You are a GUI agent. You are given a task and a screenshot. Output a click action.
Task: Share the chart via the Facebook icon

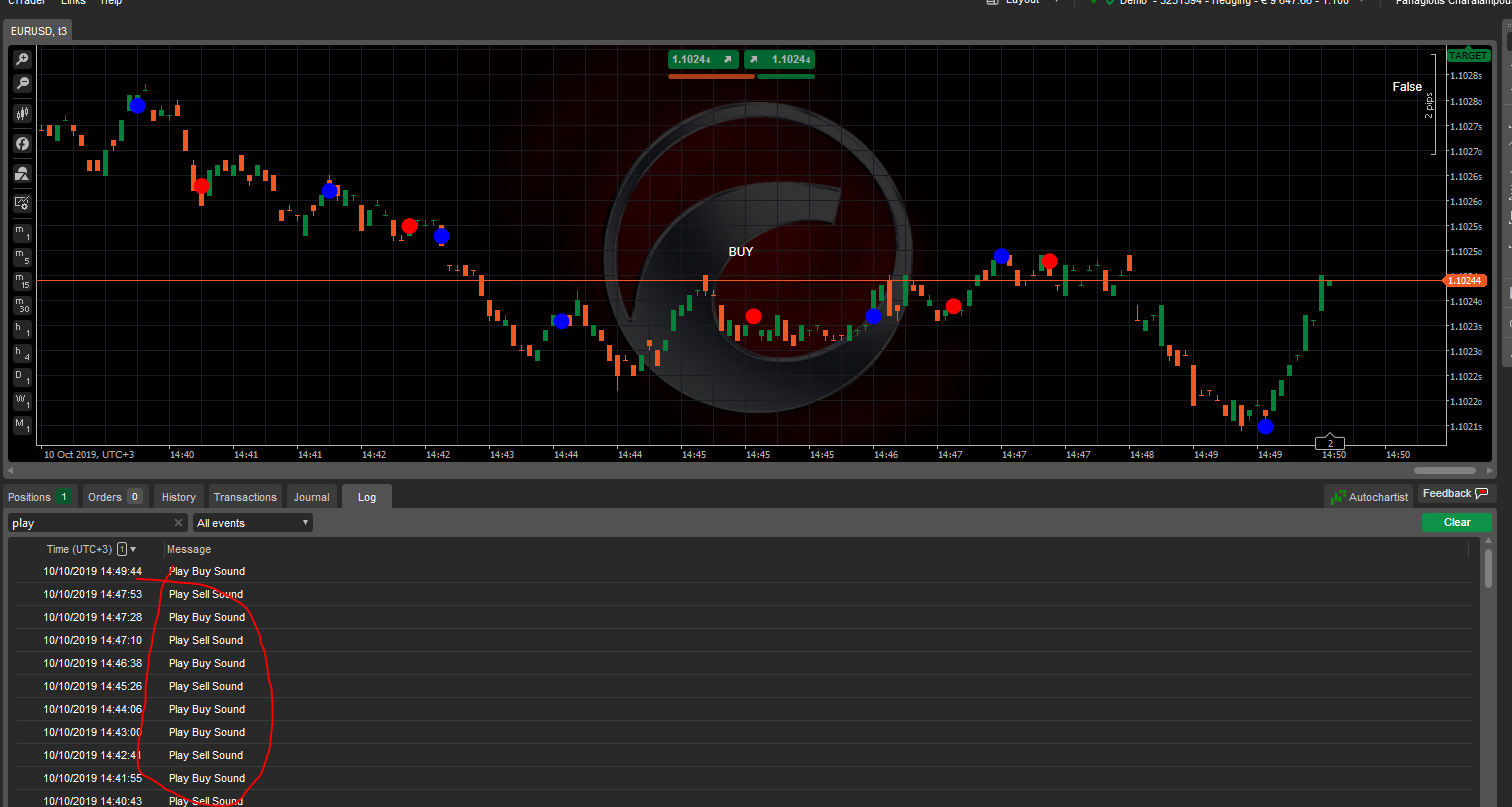pyautogui.click(x=21, y=144)
